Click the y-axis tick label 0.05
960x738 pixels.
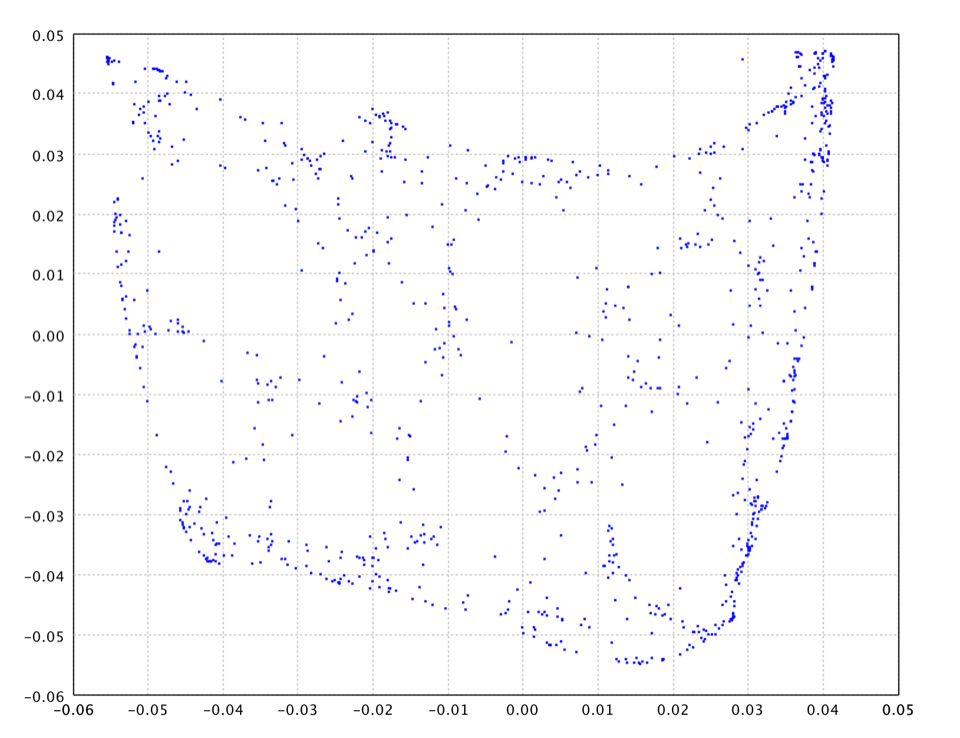click(48, 36)
